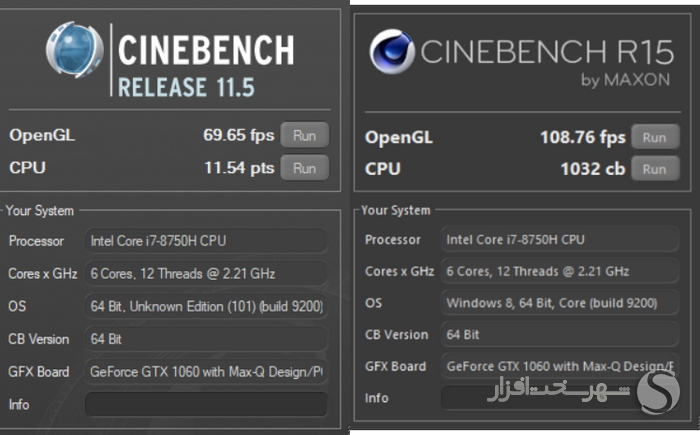
Task: Click the Info field in Cinebench R15
Action: click(x=560, y=397)
